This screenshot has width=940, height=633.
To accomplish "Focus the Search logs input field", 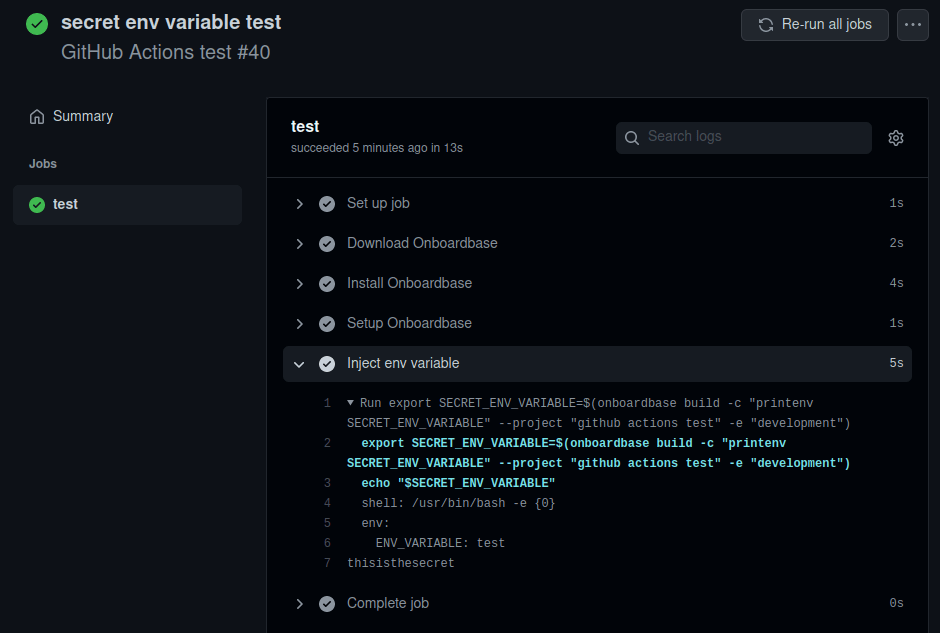I will pyautogui.click(x=743, y=138).
